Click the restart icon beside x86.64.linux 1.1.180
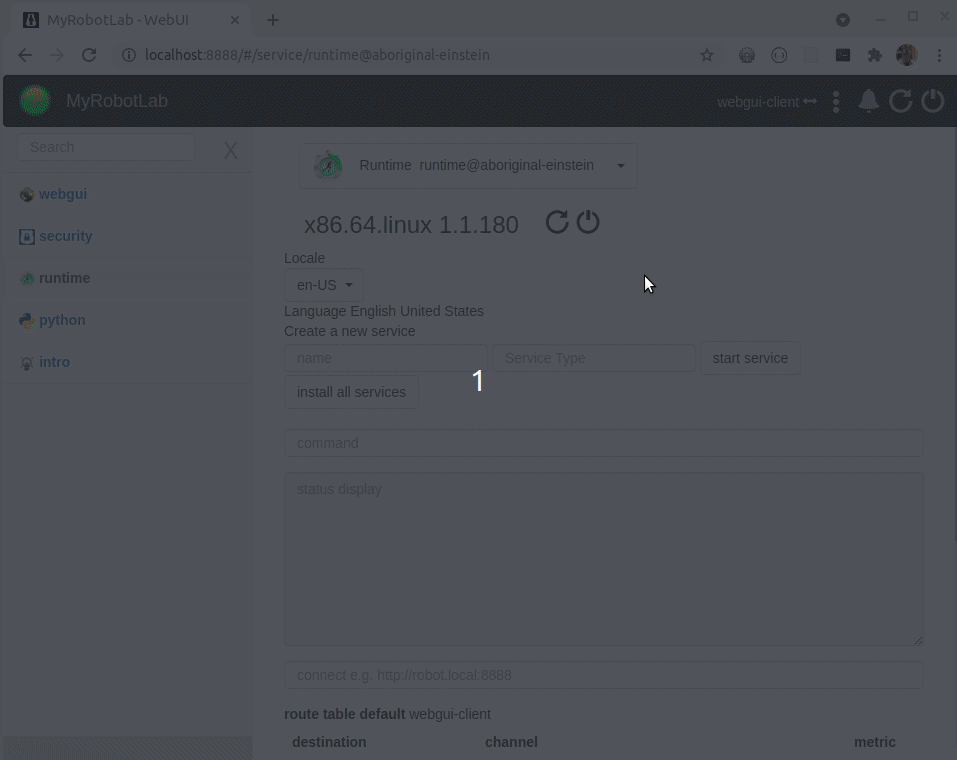The width and height of the screenshot is (957, 760). [557, 222]
